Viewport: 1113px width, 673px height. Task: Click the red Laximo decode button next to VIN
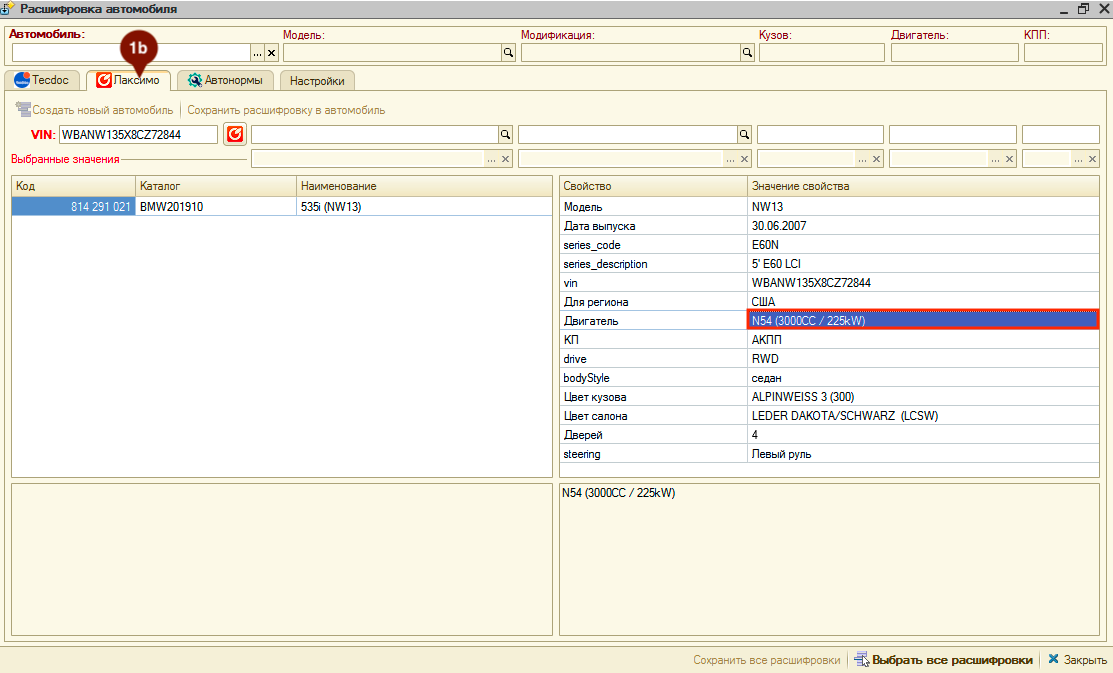(235, 134)
